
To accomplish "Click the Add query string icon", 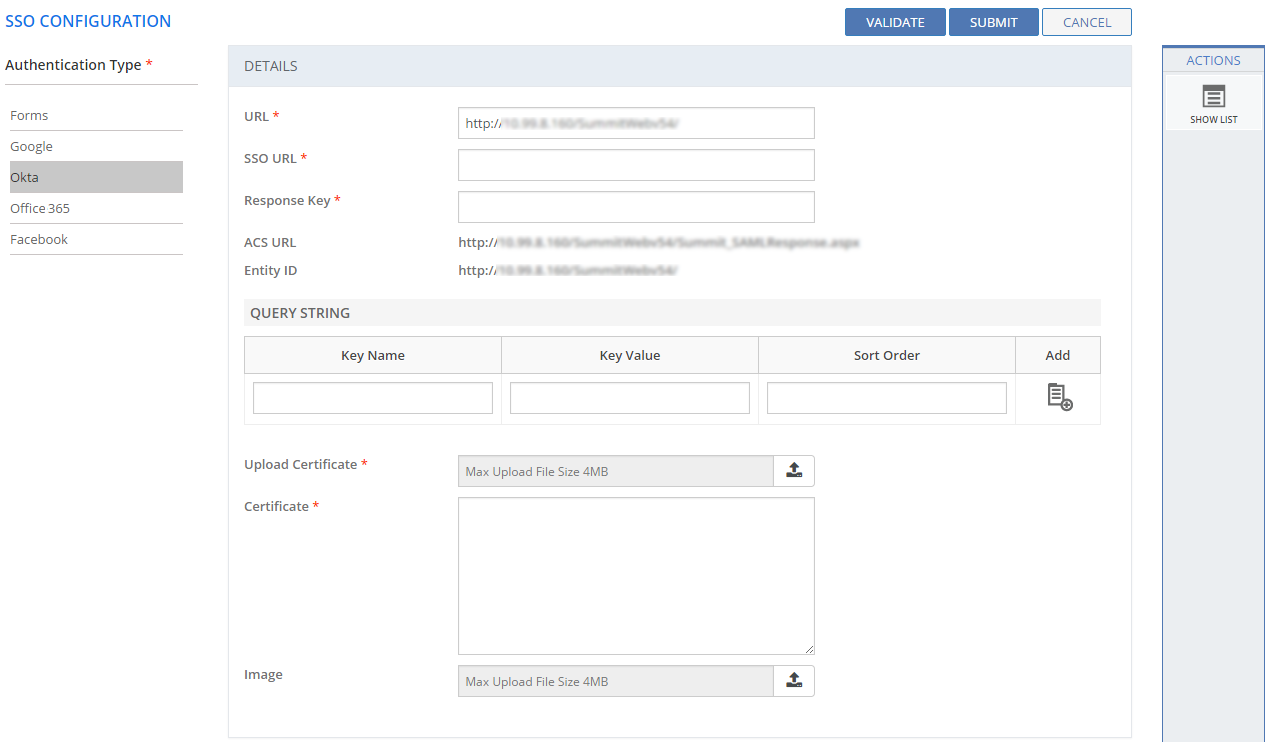I will pyautogui.click(x=1059, y=397).
